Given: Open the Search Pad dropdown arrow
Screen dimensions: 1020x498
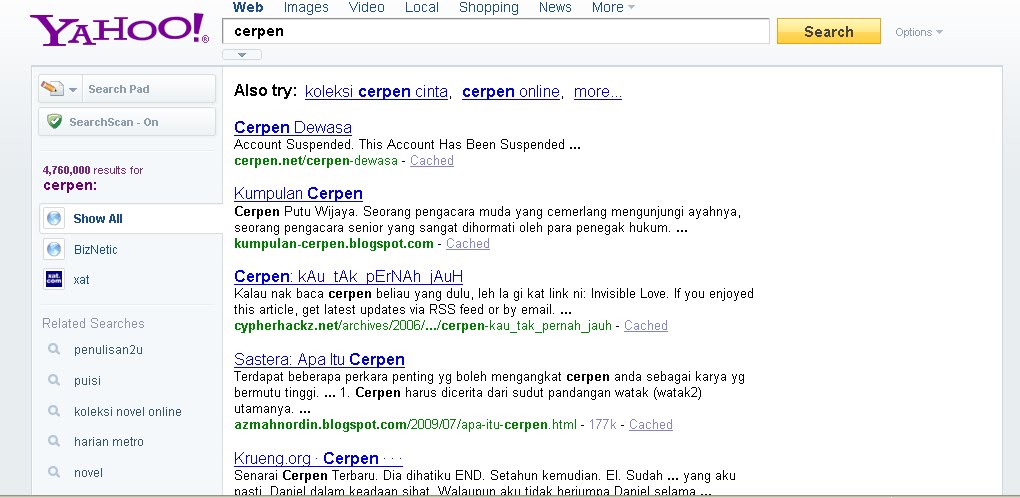Looking at the screenshot, I should pyautogui.click(x=73, y=90).
